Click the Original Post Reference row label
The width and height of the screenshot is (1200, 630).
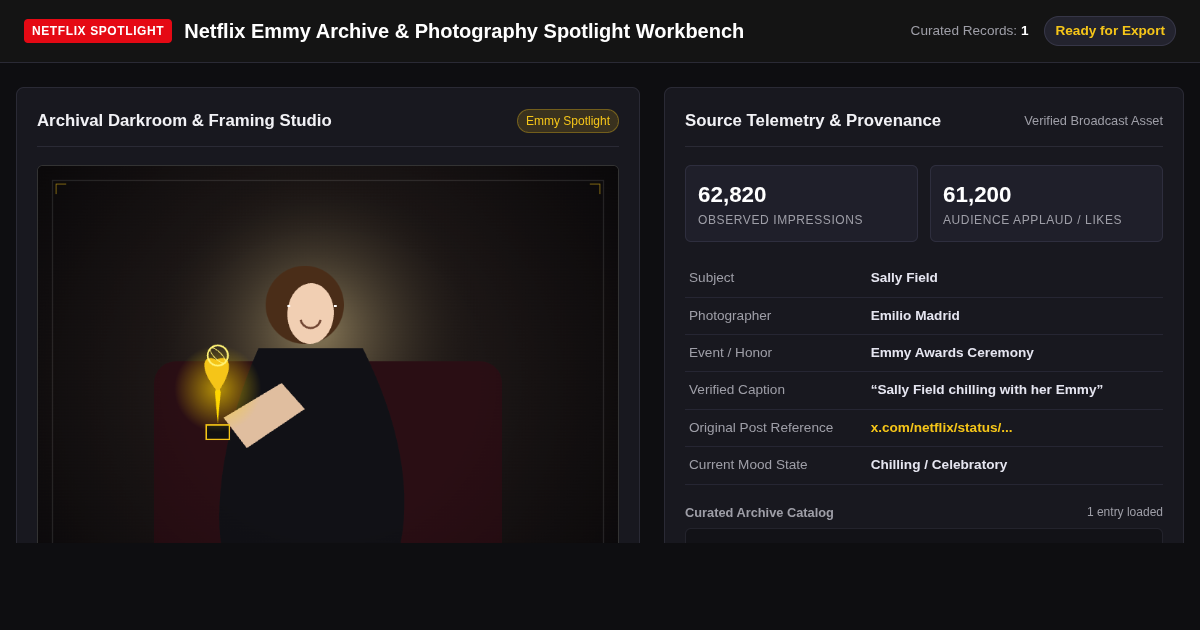761,428
